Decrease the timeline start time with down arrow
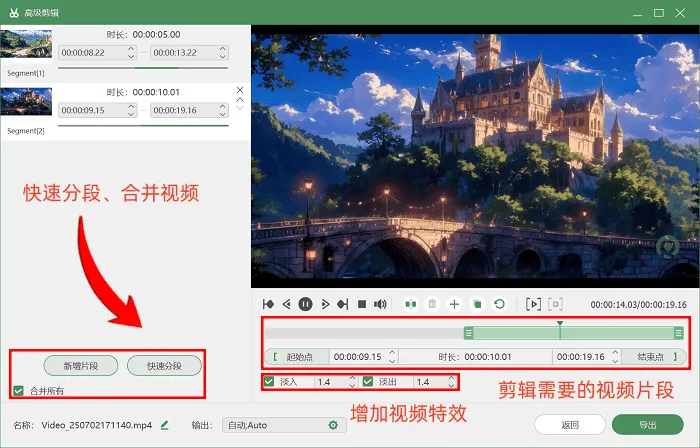 click(x=392, y=361)
